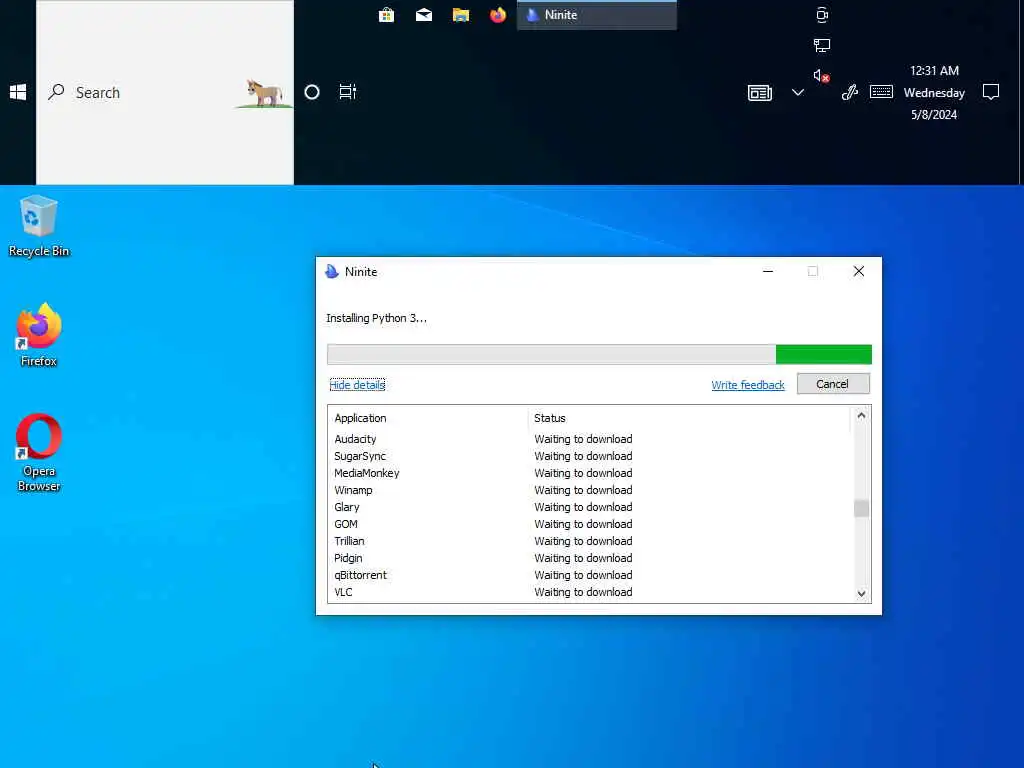Click the status text for VLC

tap(583, 592)
